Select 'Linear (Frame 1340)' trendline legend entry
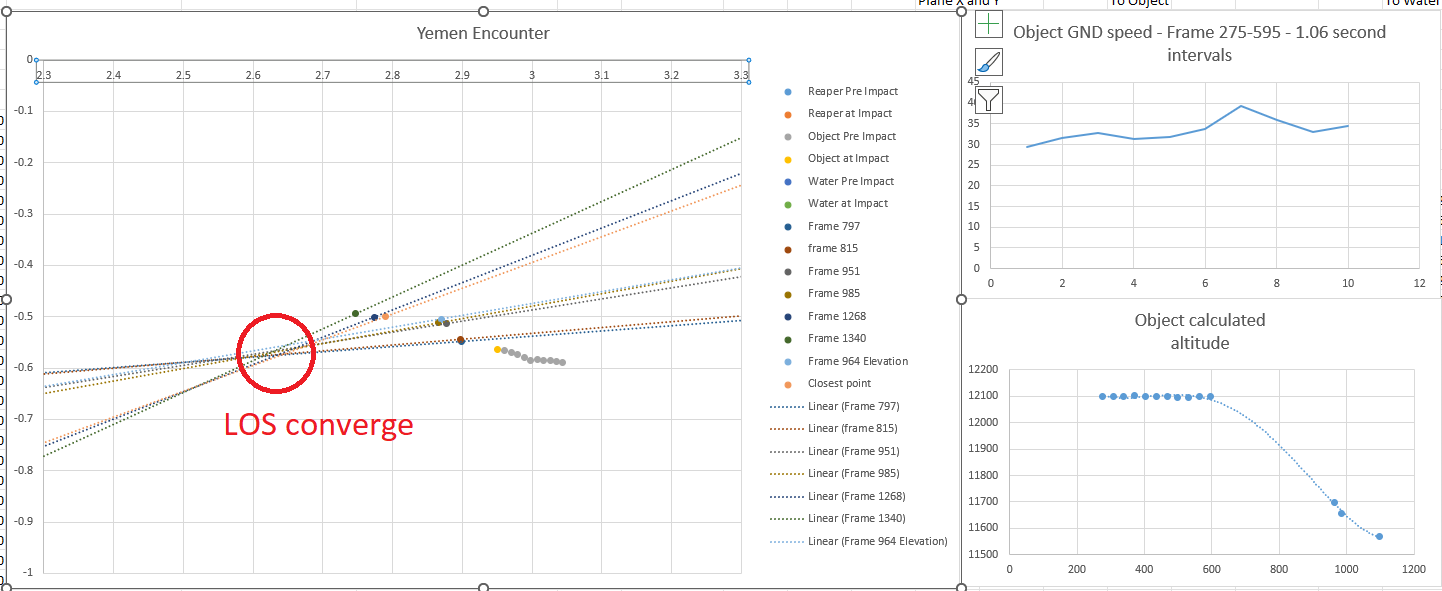Image resolution: width=1442 pixels, height=591 pixels. click(856, 518)
